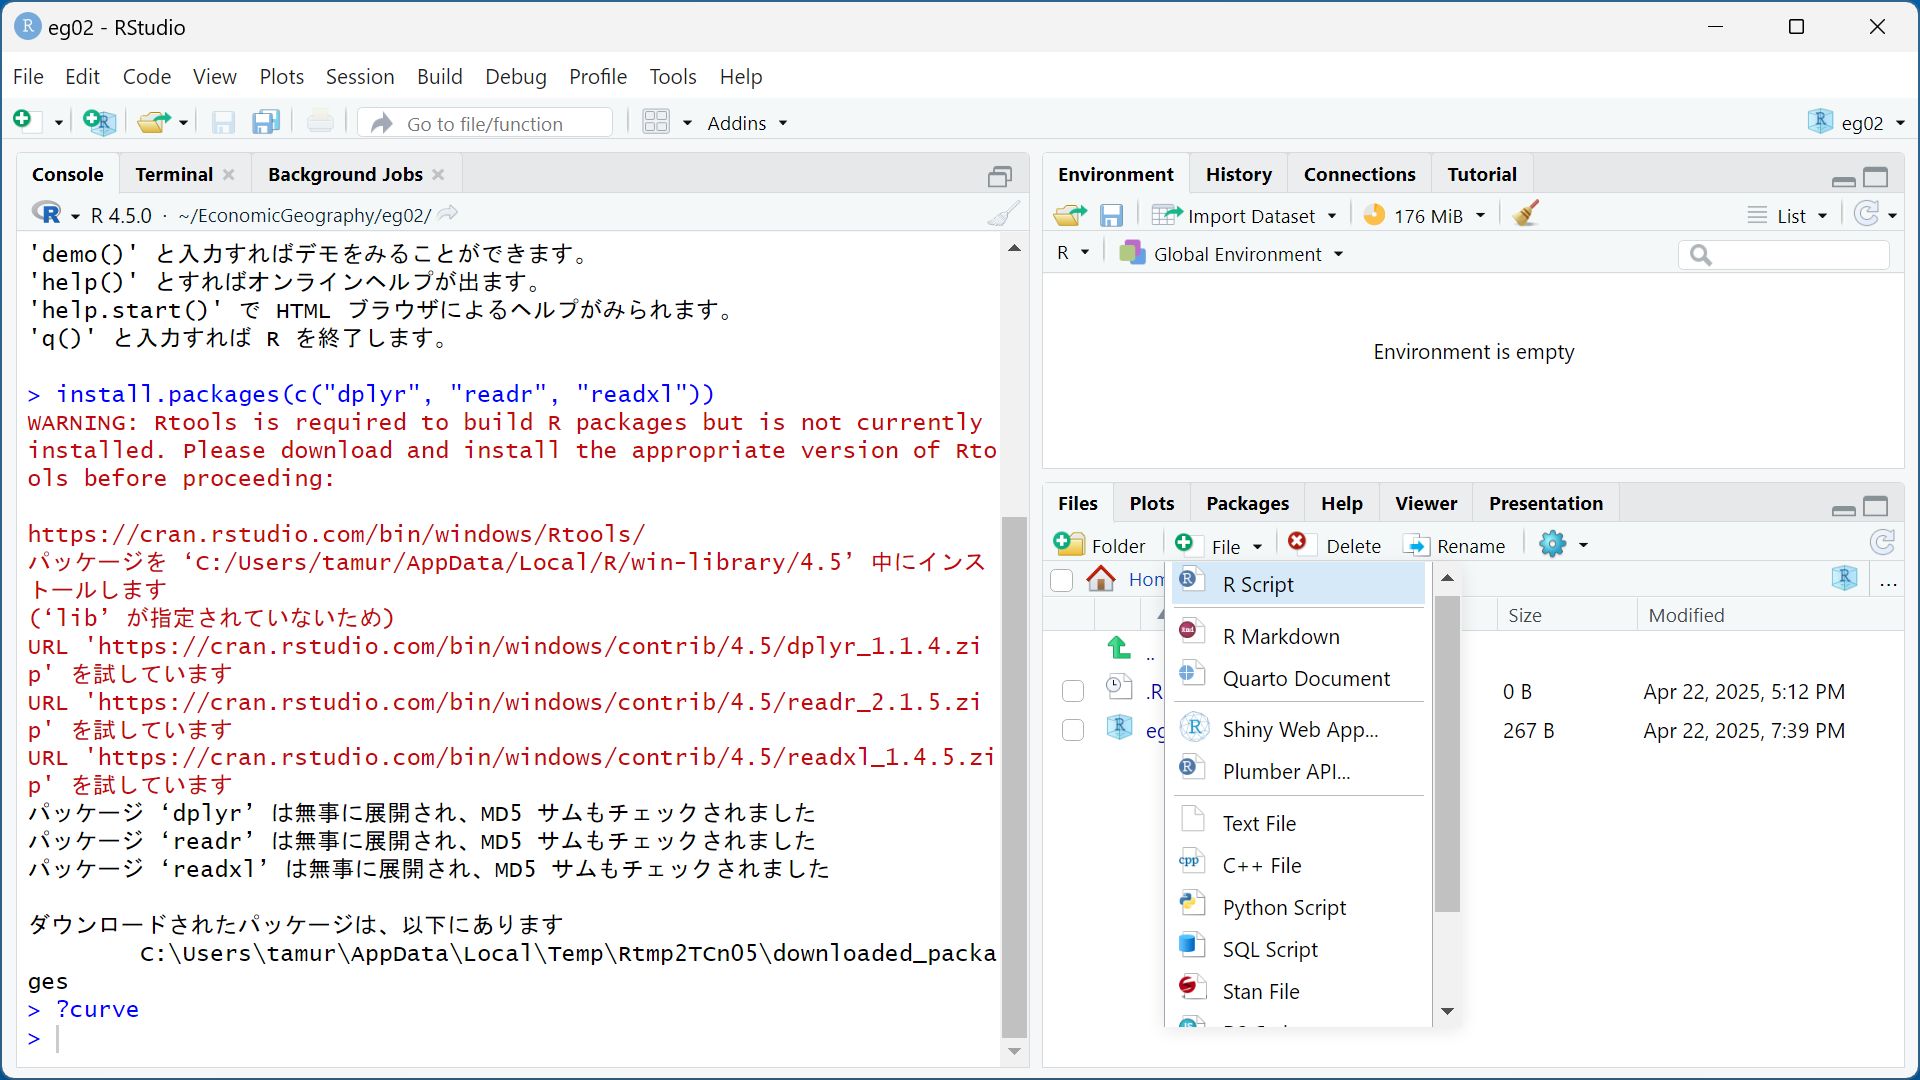Refresh the file listing in Files pane
Screen dimensions: 1920x1080
point(1882,543)
